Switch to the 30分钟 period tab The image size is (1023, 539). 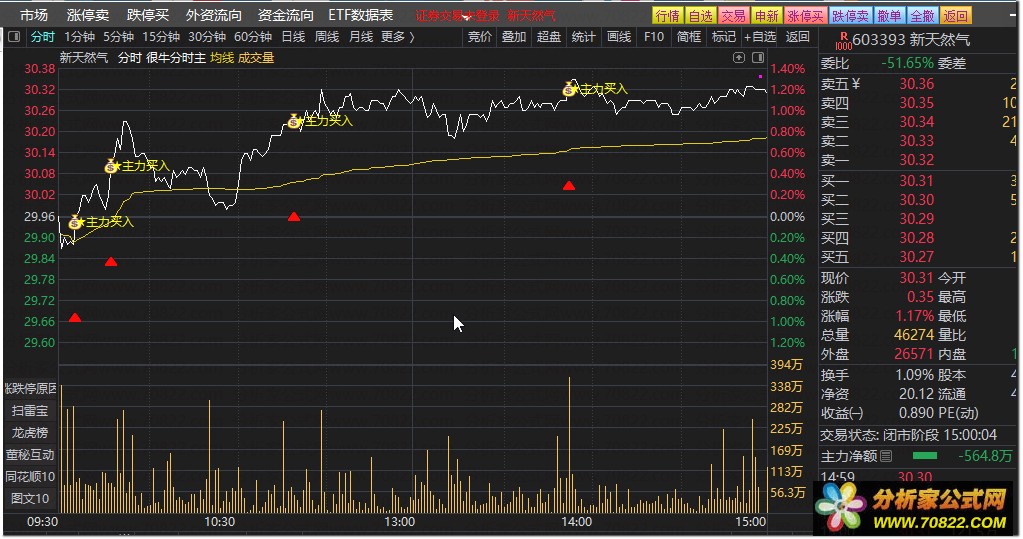coord(207,37)
